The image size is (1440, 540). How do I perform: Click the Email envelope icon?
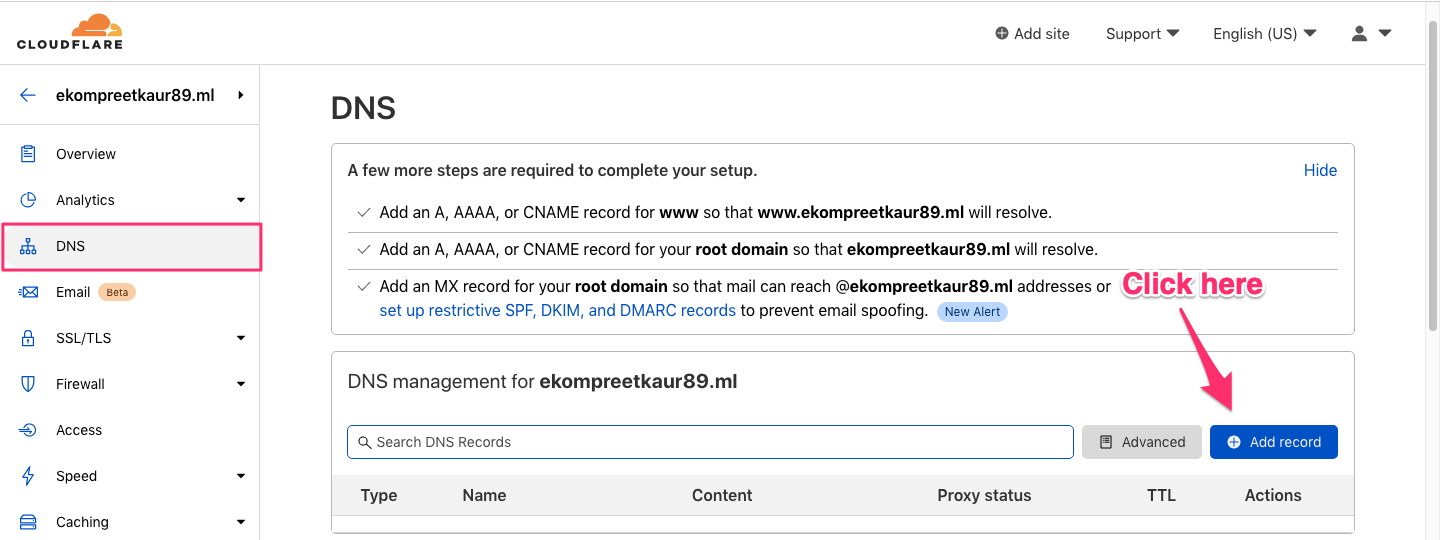(28, 292)
